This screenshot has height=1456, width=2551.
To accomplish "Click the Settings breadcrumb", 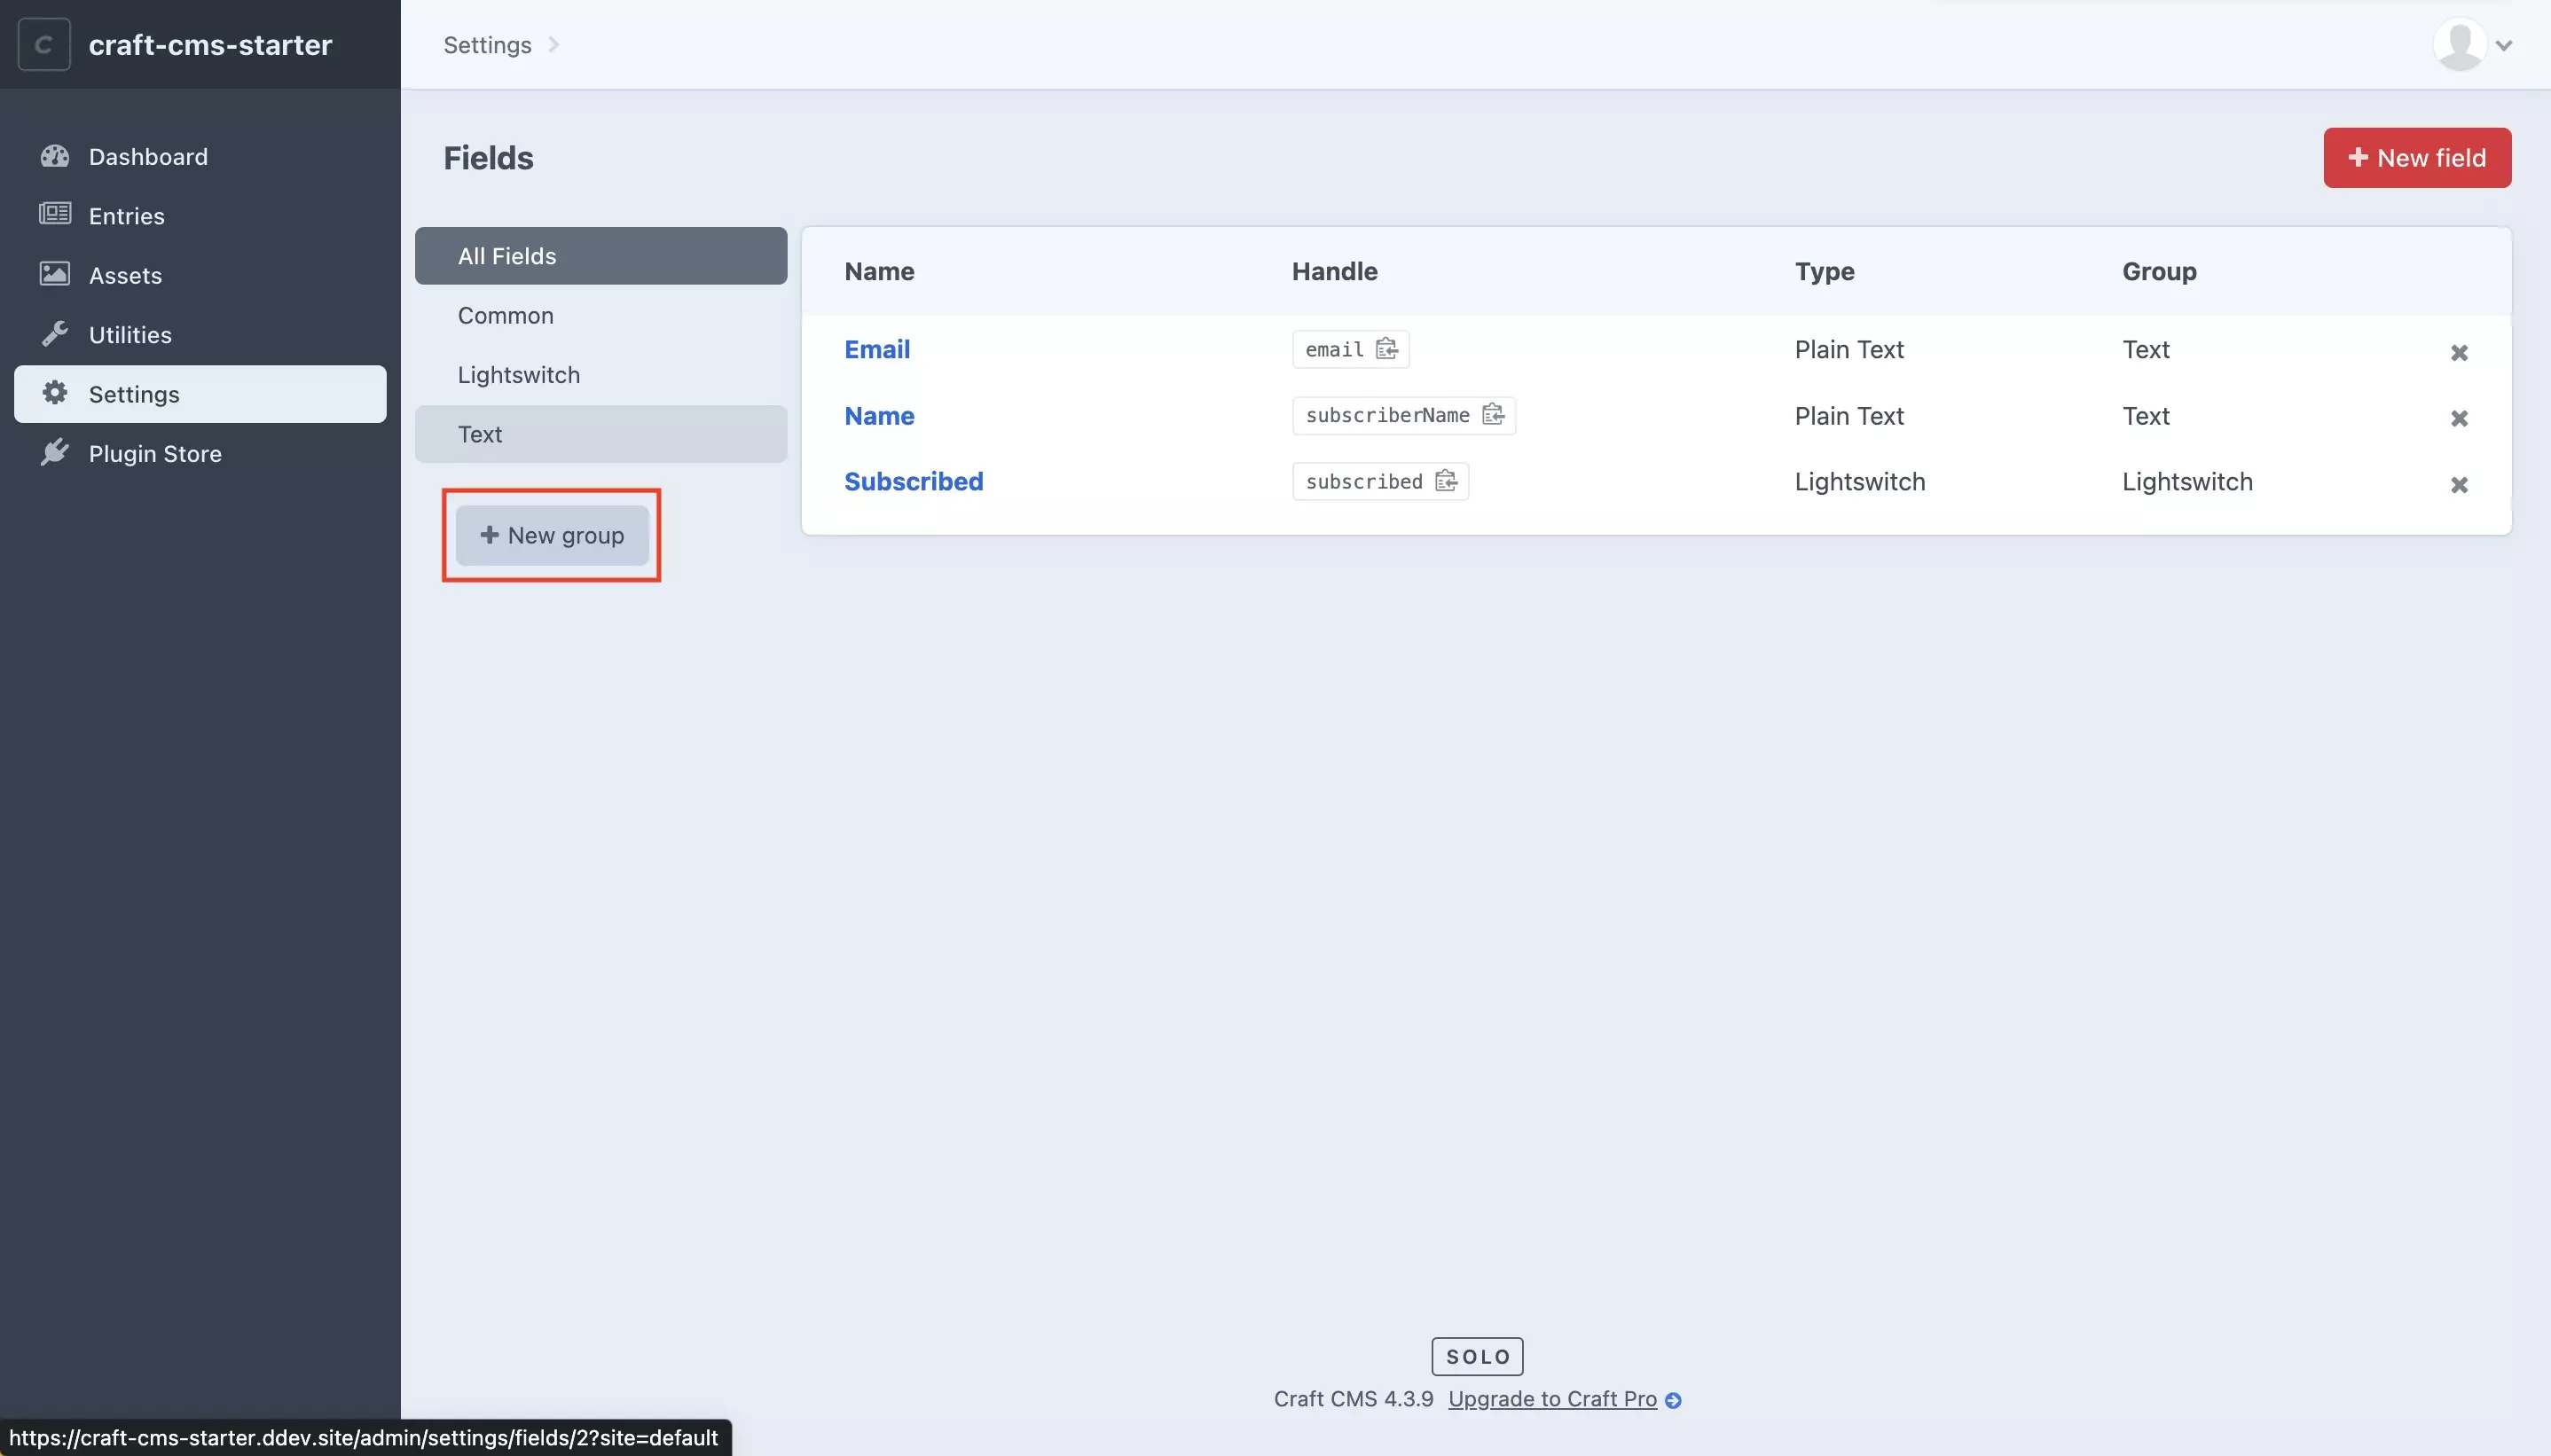I will pos(487,45).
